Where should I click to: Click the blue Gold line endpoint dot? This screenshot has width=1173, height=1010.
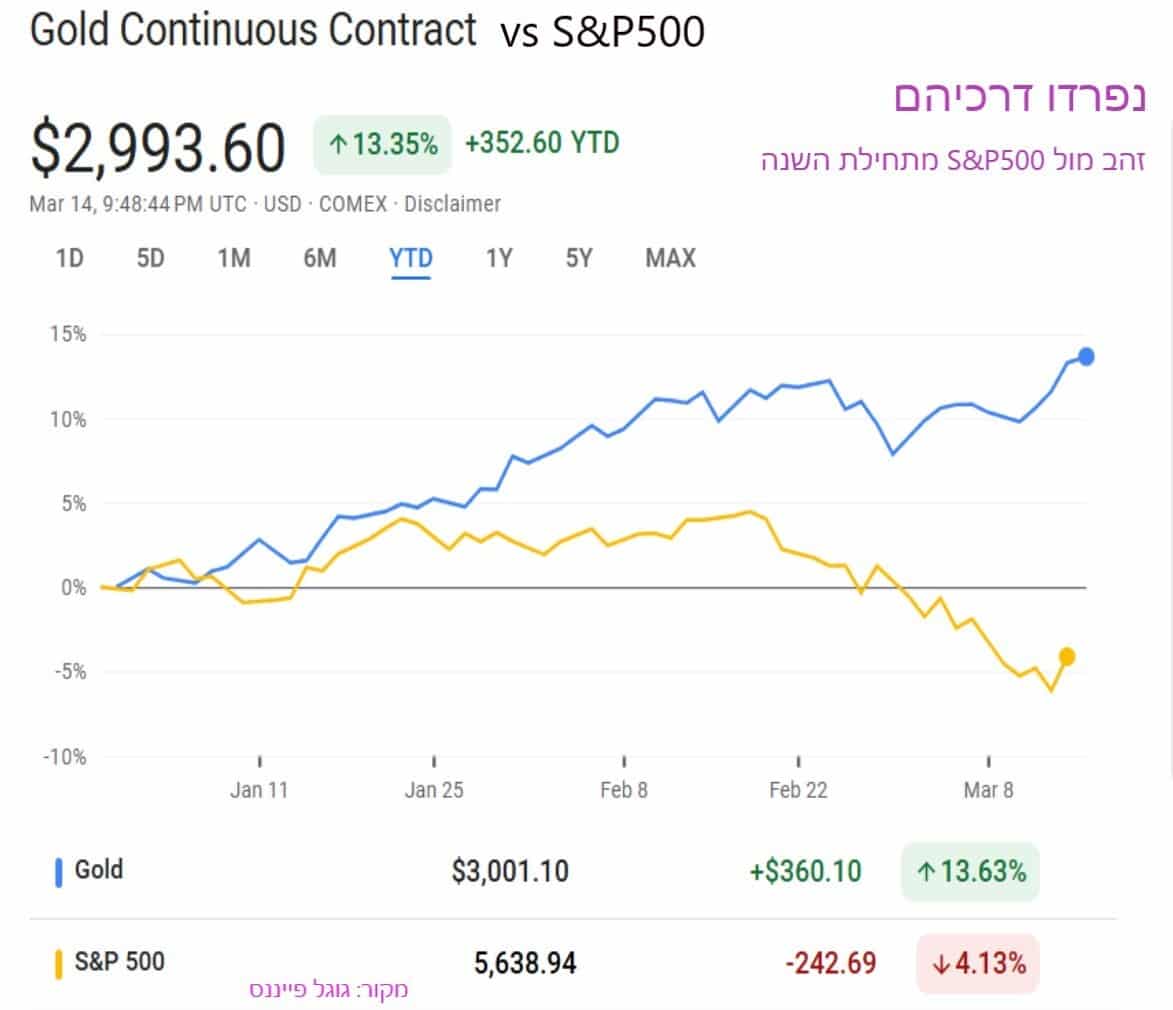pyautogui.click(x=1086, y=356)
